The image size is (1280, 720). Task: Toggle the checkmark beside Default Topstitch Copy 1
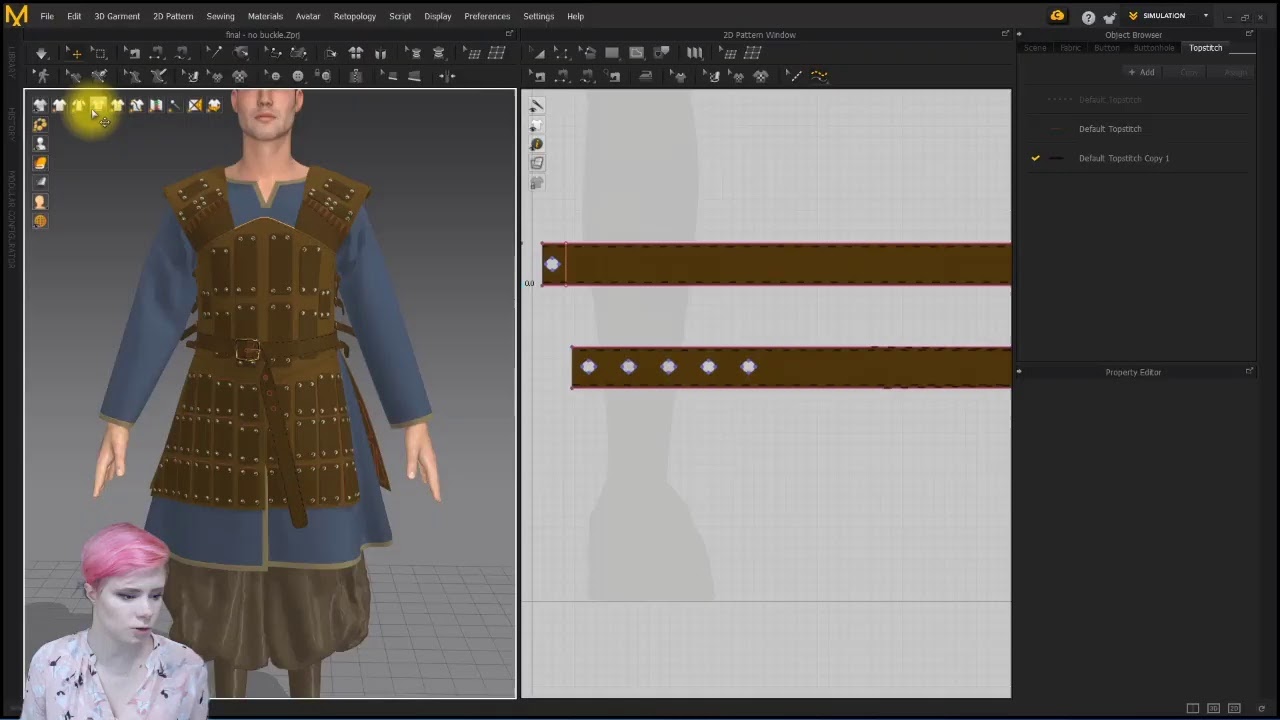point(1035,158)
